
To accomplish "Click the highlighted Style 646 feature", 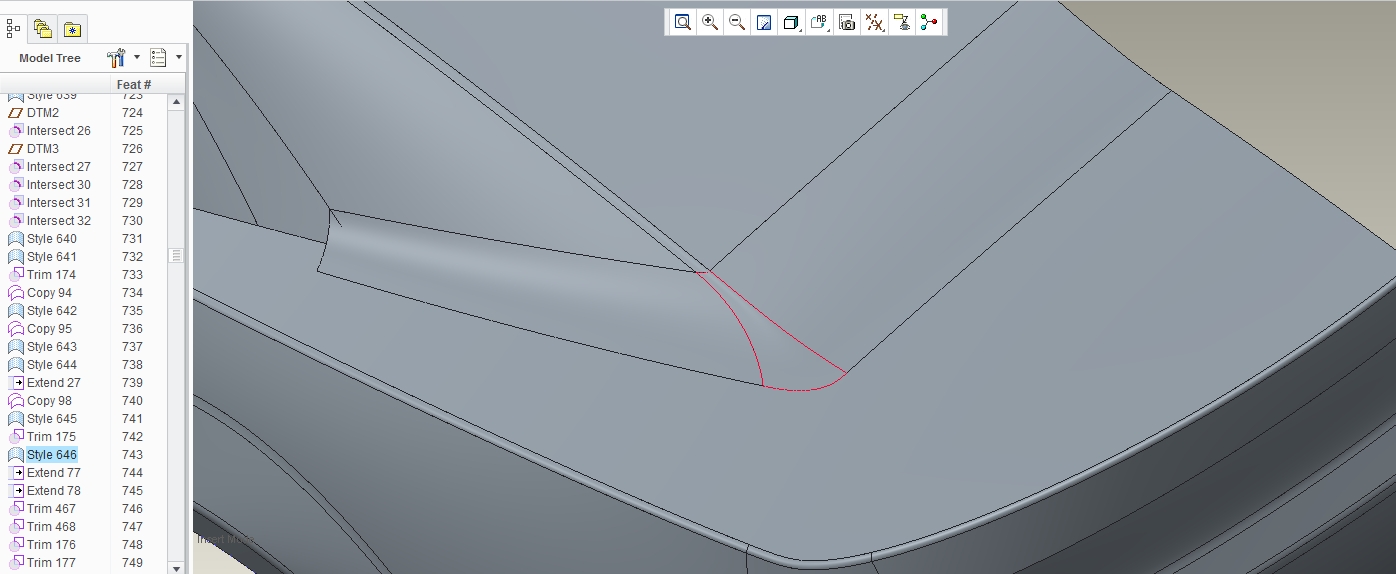I will [51, 455].
